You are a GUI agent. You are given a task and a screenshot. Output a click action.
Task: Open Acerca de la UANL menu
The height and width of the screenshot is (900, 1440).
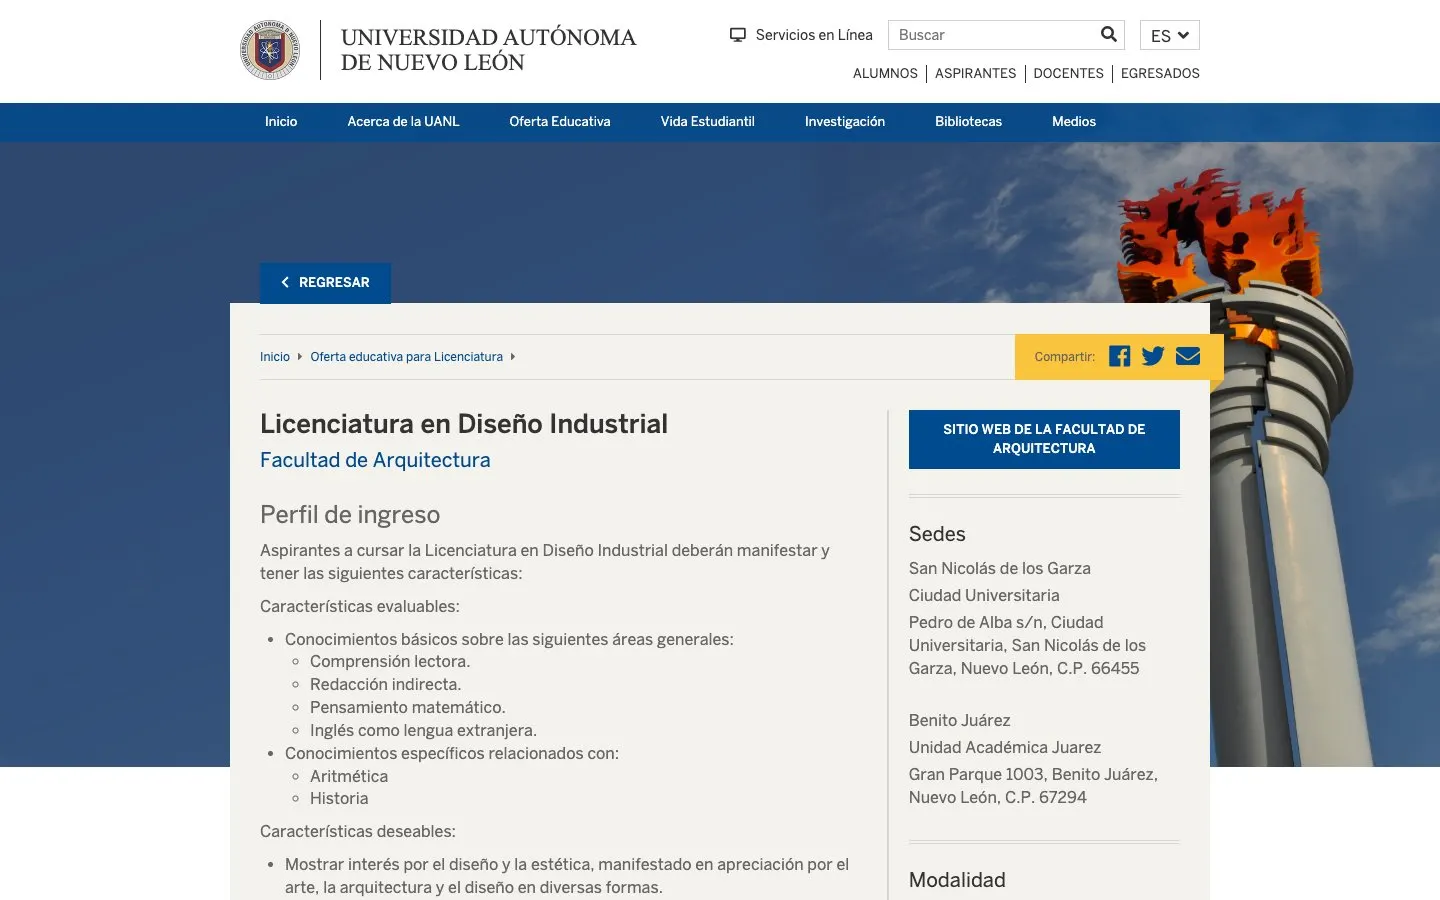click(403, 121)
